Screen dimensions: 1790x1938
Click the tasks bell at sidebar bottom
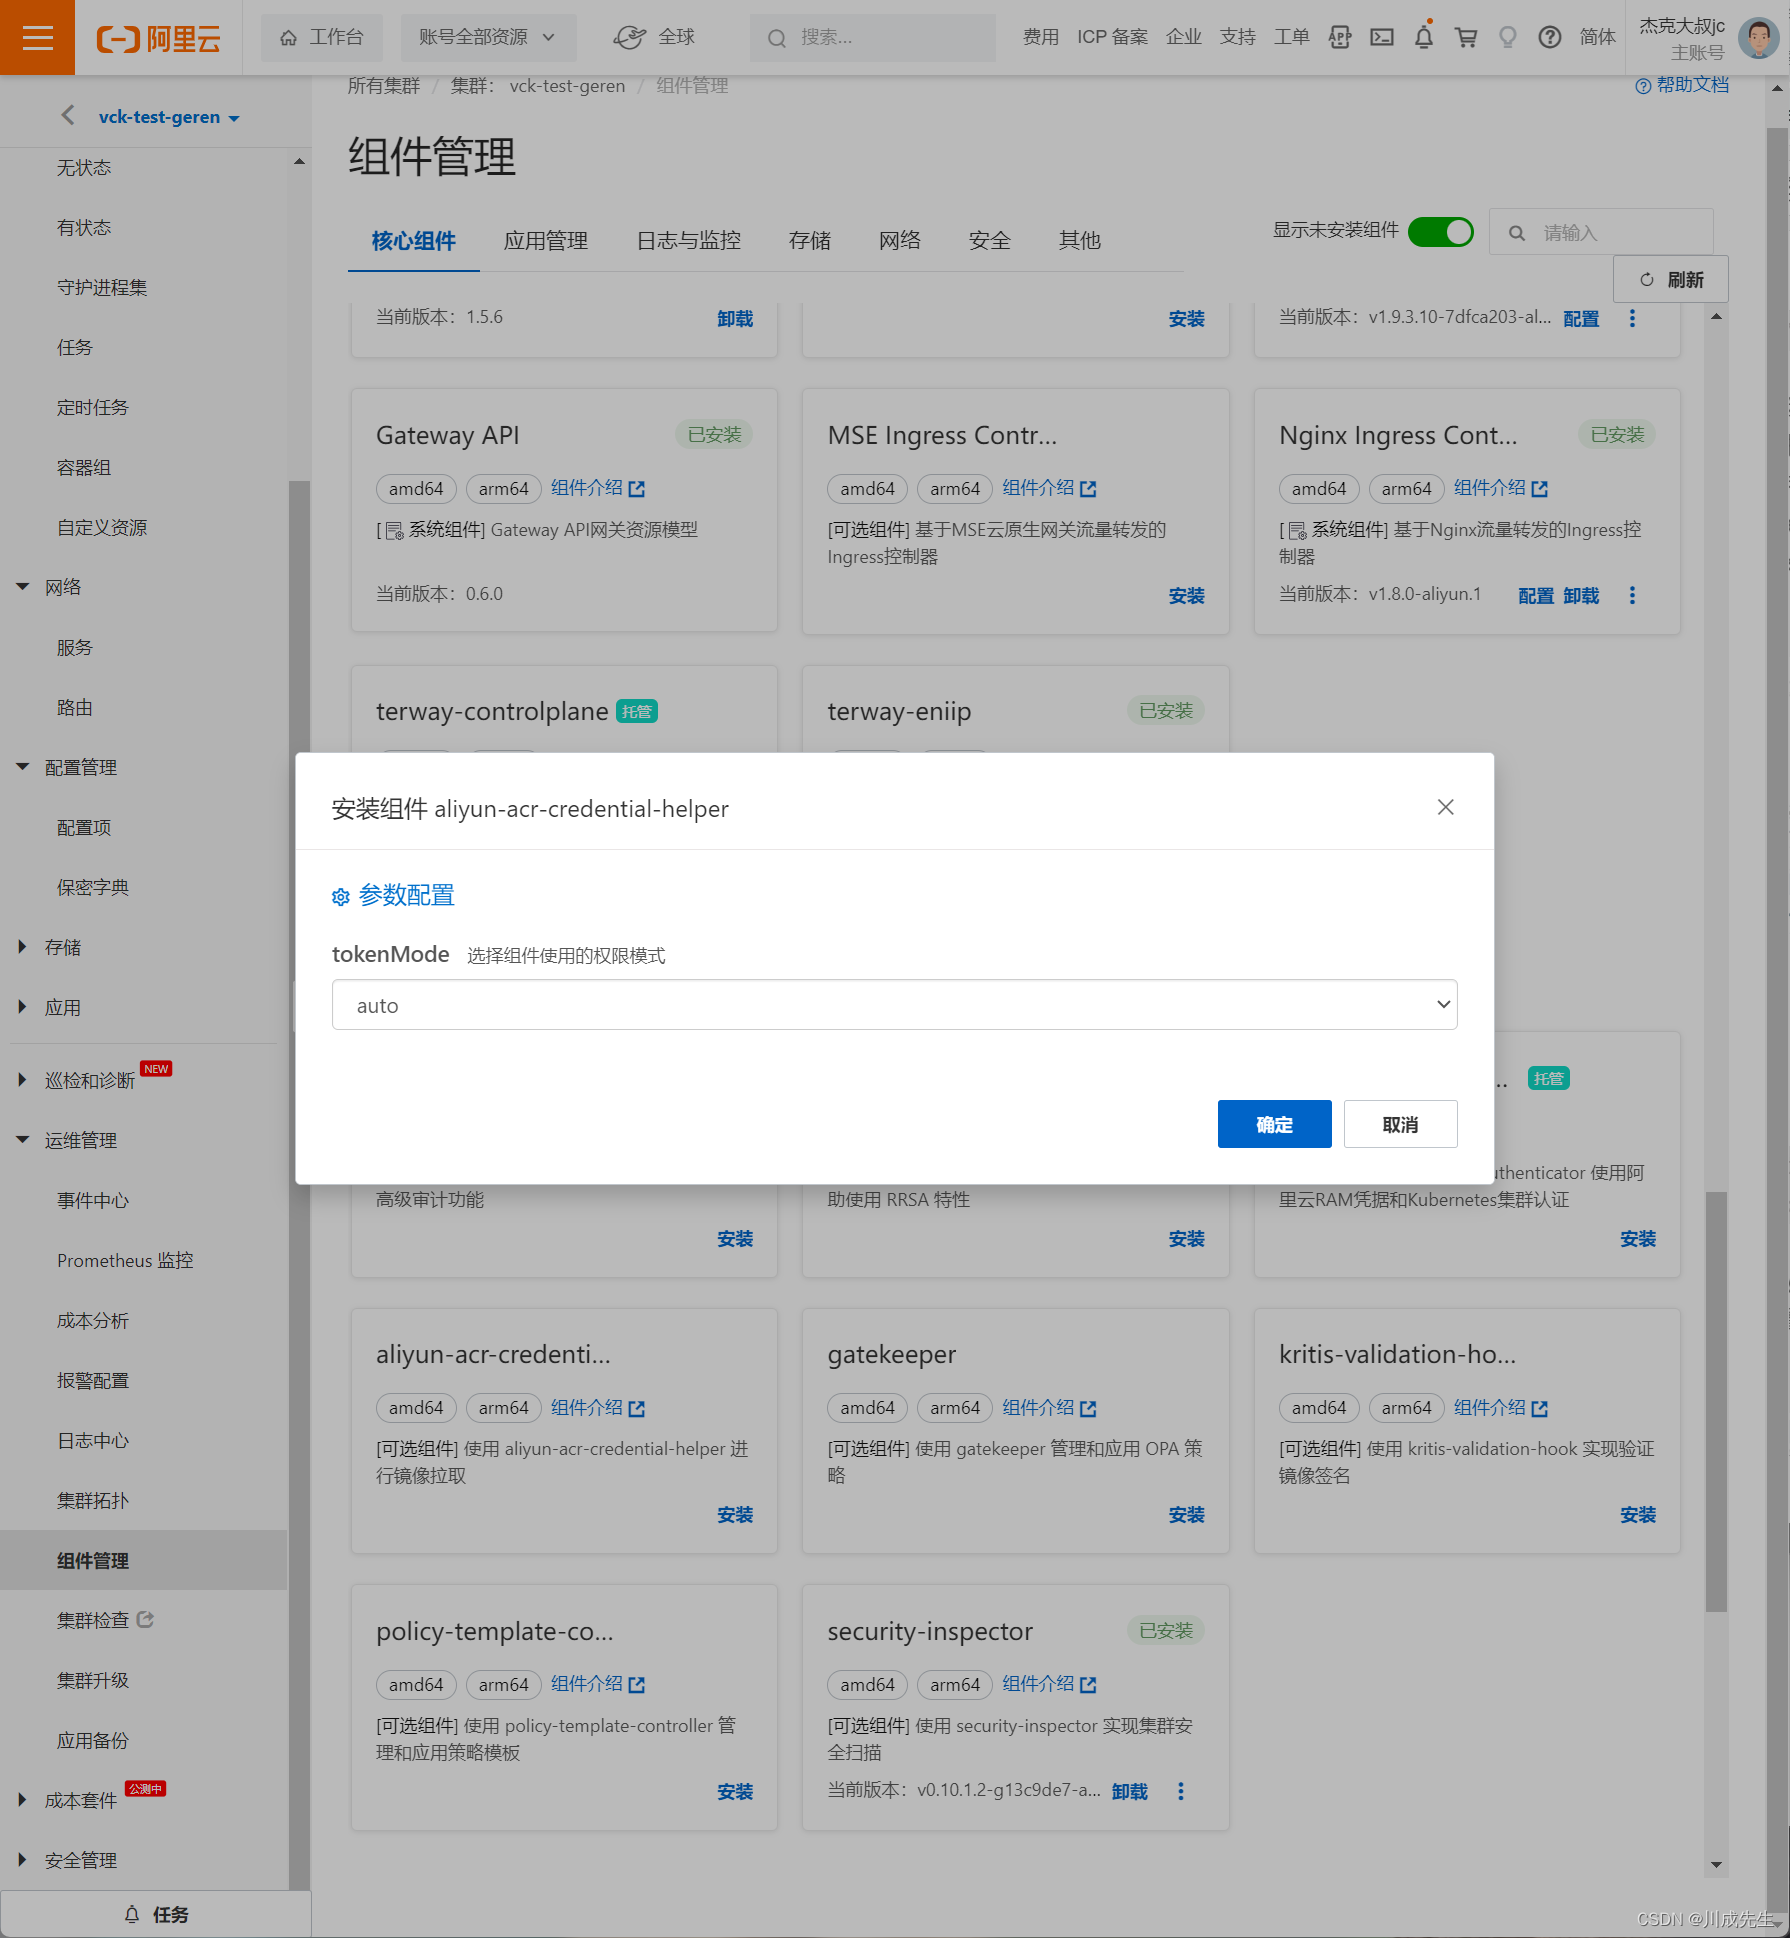coord(132,1914)
